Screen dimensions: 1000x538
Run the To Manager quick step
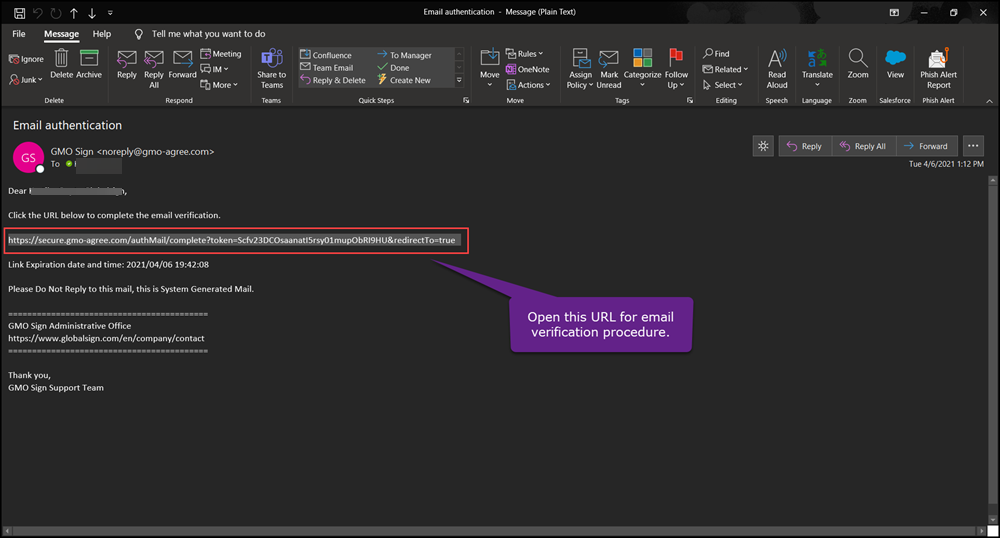pos(404,55)
